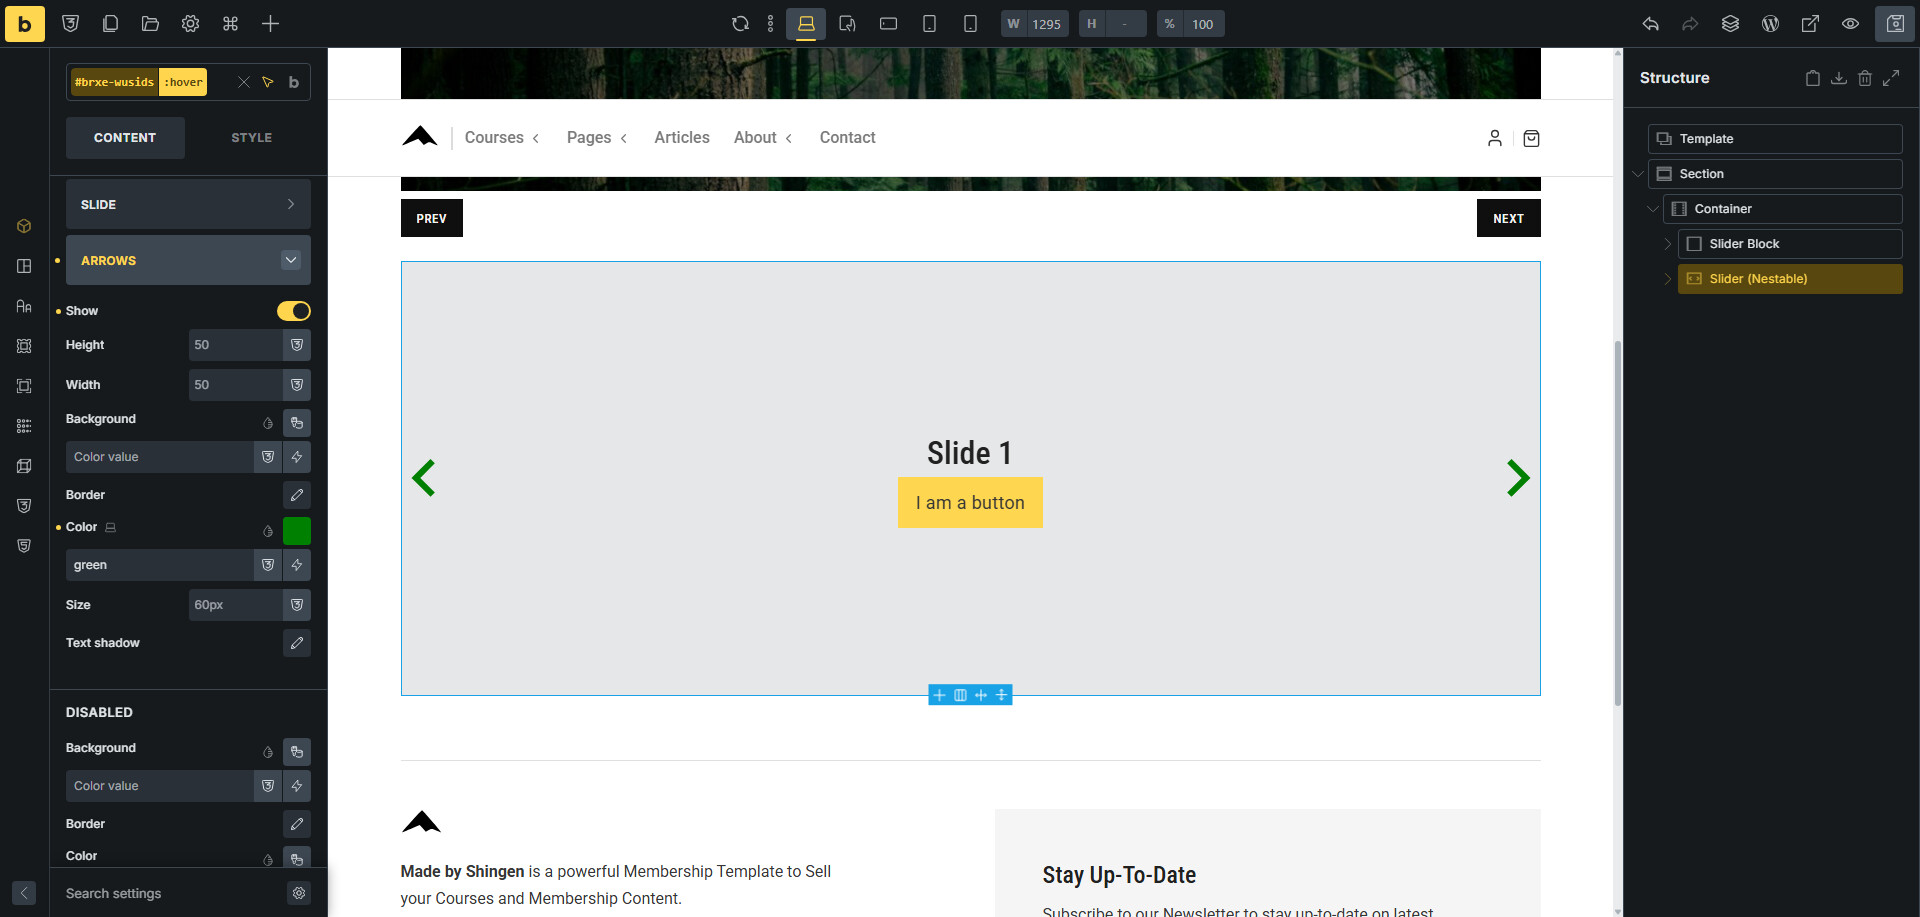The image size is (1920, 917).
Task: Delete structure using the trash icon
Action: click(1864, 78)
